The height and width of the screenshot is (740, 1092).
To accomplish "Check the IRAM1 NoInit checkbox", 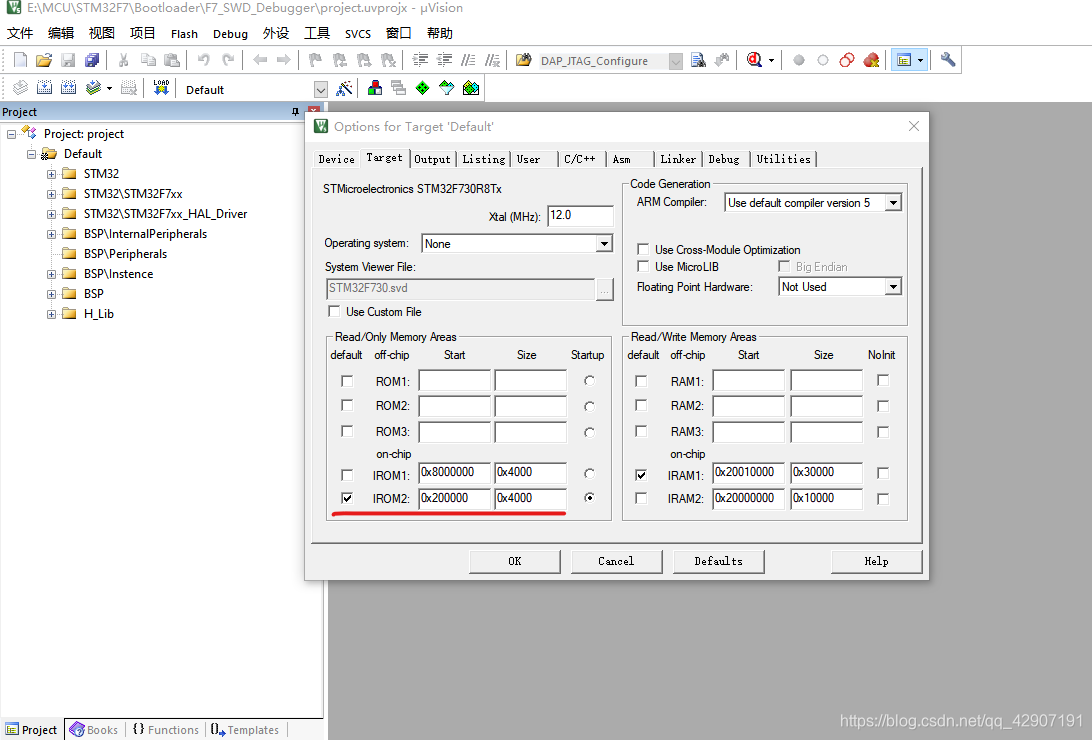I will (x=883, y=473).
